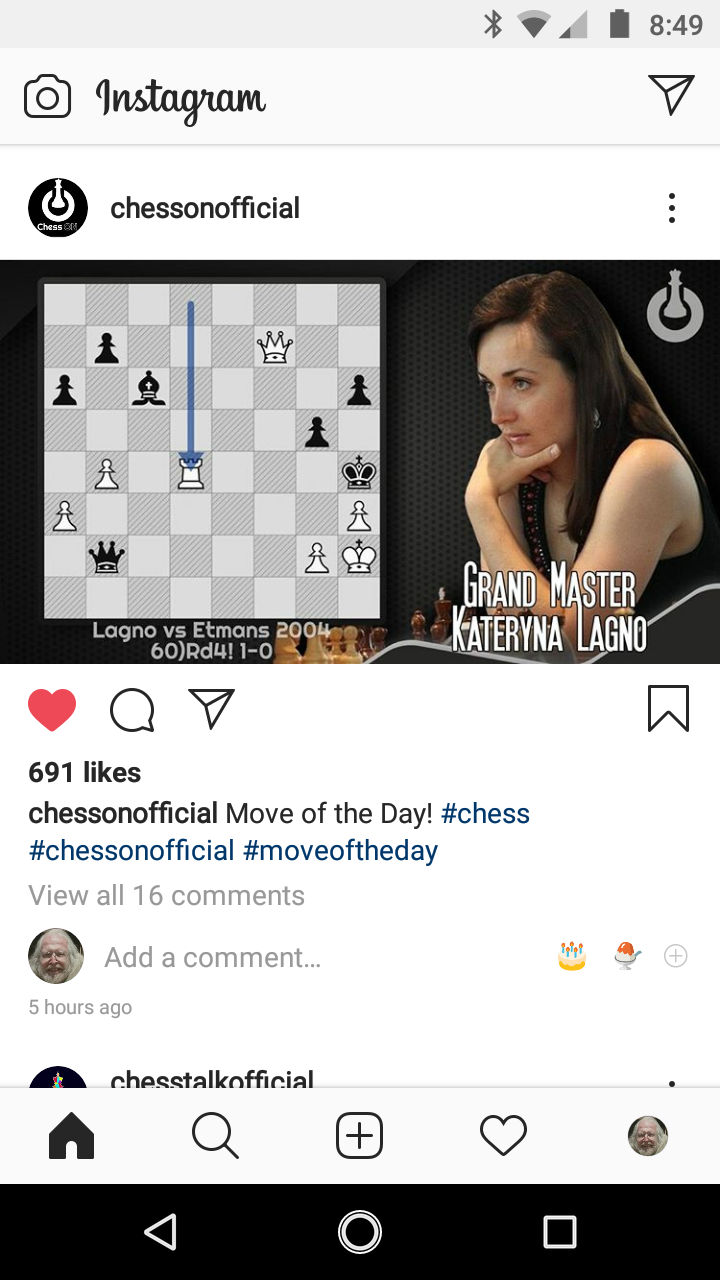Open the three-dot post options menu
The width and height of the screenshot is (720, 1280).
pyautogui.click(x=672, y=208)
